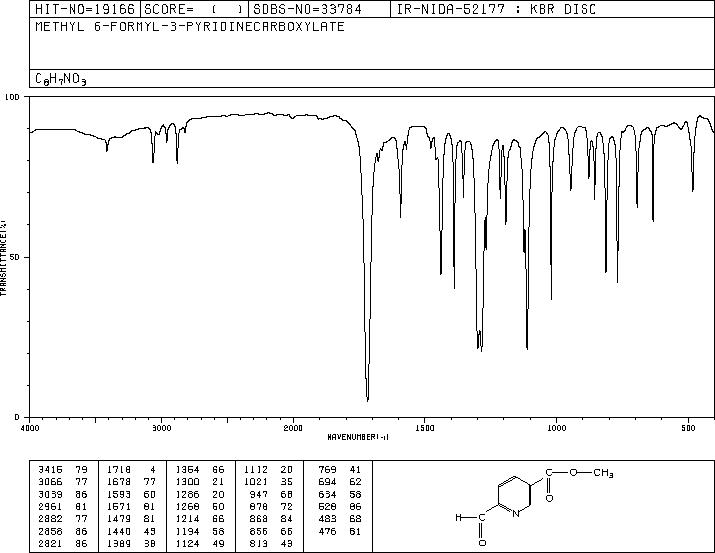Click the SDBS-NO=33784 header cell
Image resolution: width=715 pixels, height=553 pixels.
319,9
